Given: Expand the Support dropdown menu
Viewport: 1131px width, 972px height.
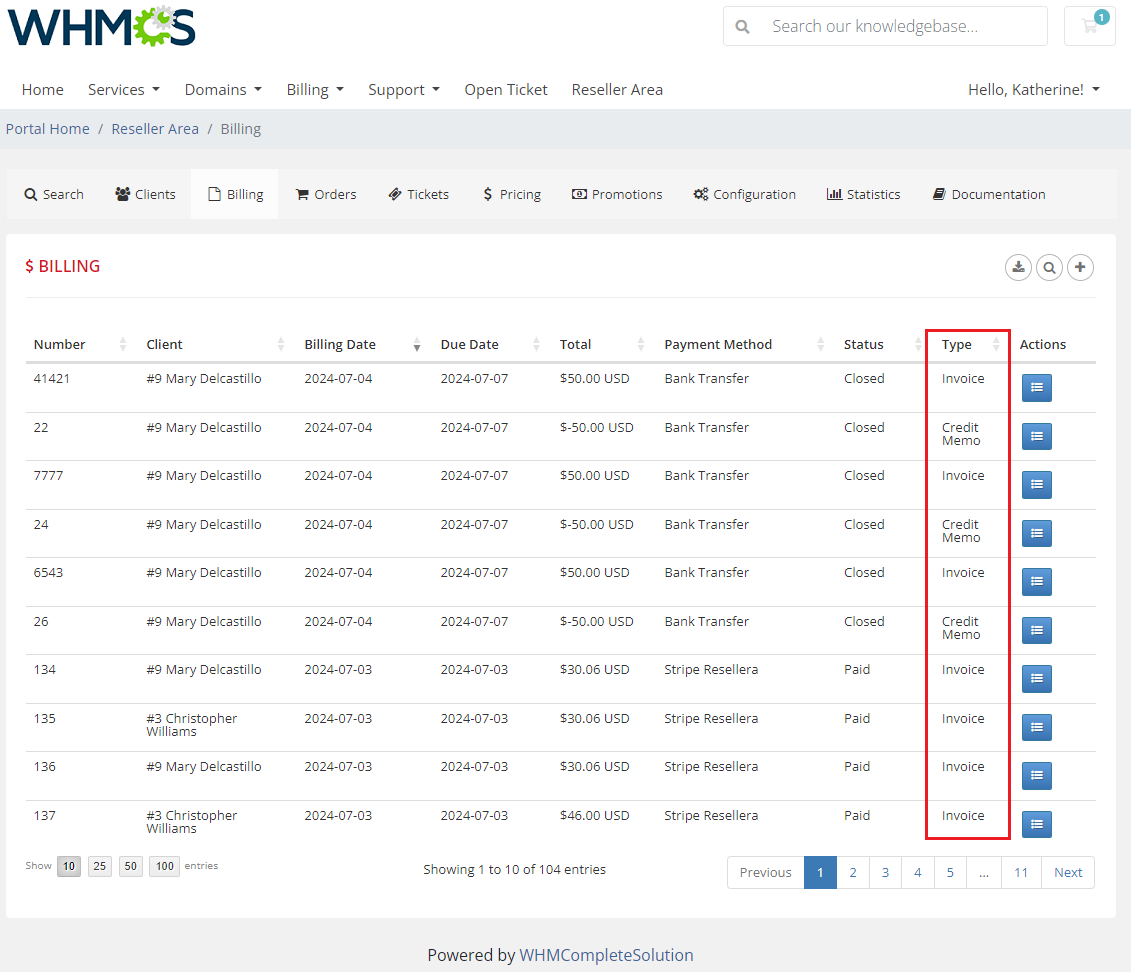Looking at the screenshot, I should click(x=404, y=89).
